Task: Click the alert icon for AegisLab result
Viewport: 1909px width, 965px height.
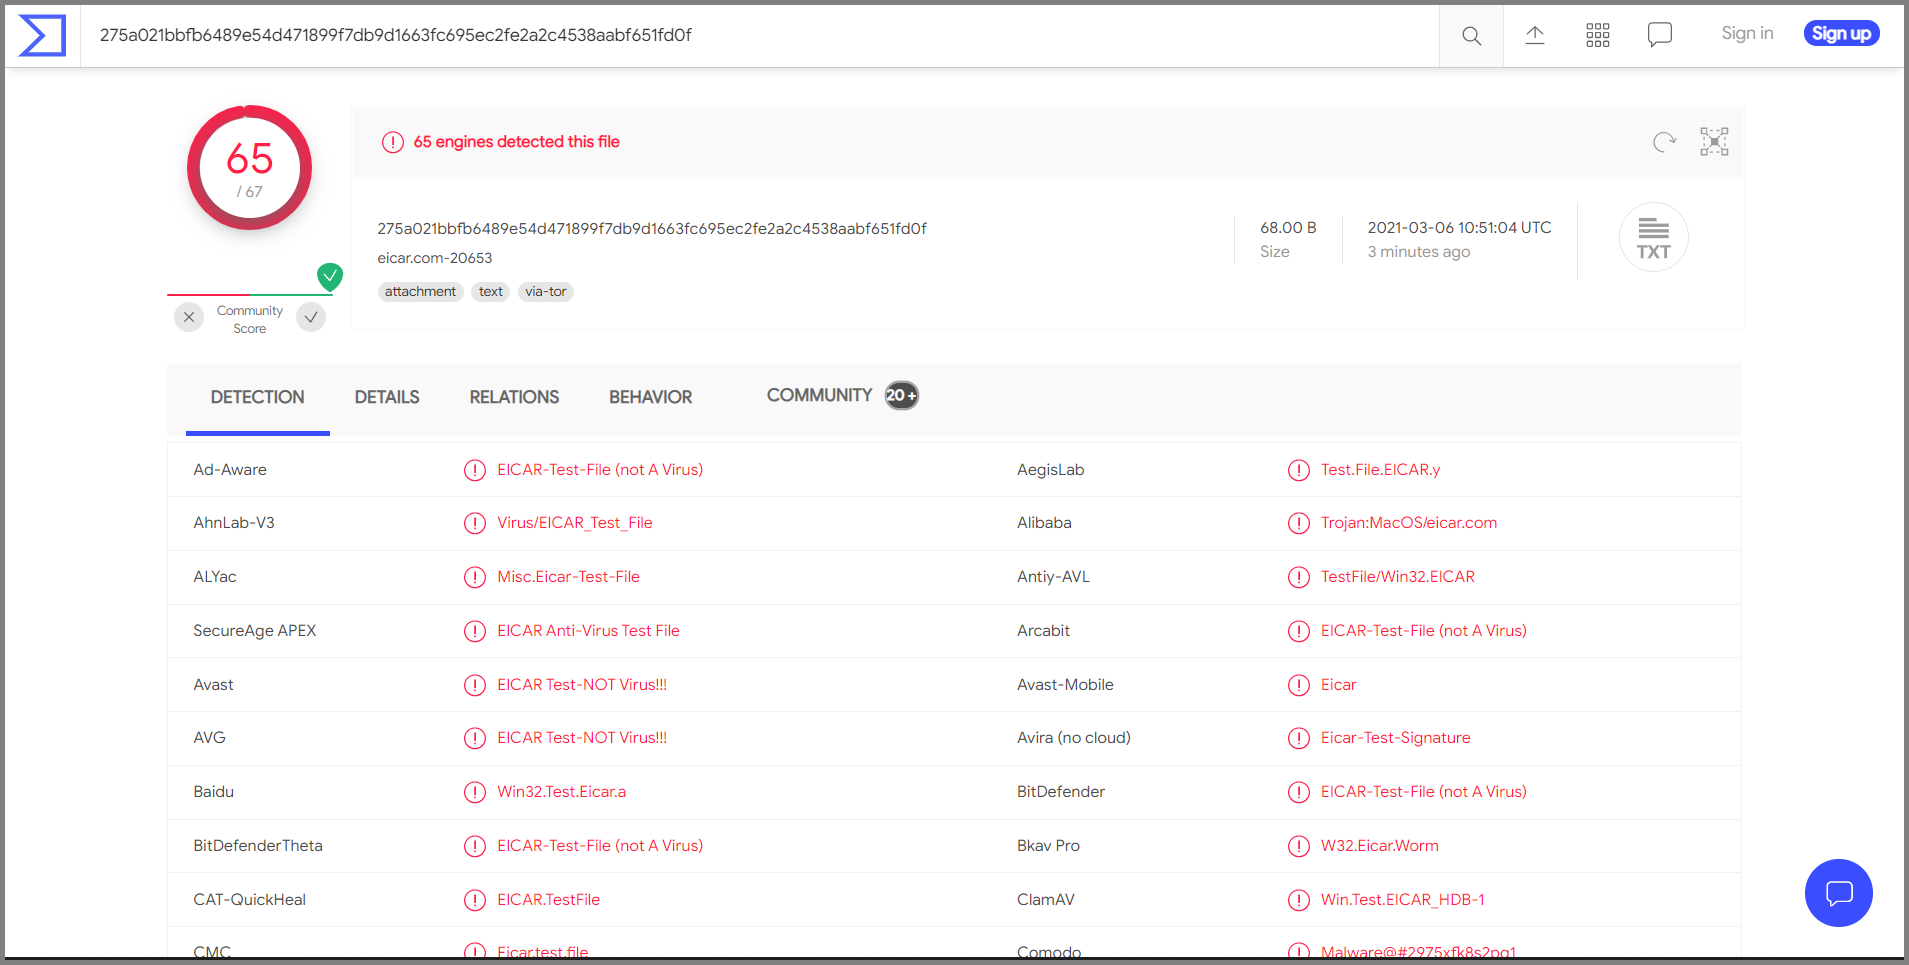Action: (x=1299, y=470)
